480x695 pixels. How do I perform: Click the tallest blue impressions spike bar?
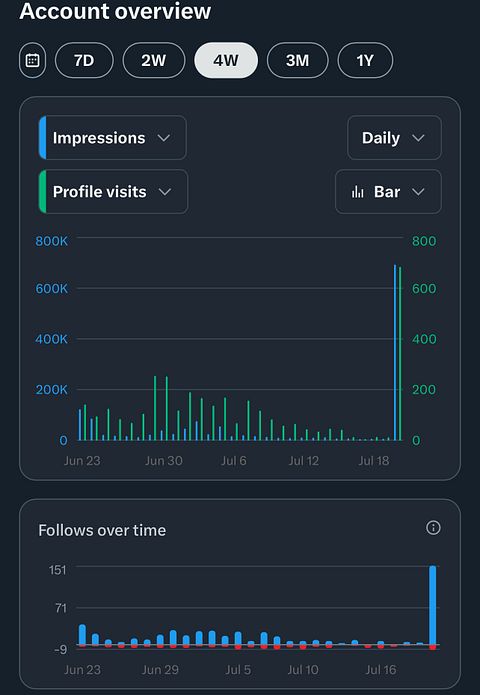[395, 352]
